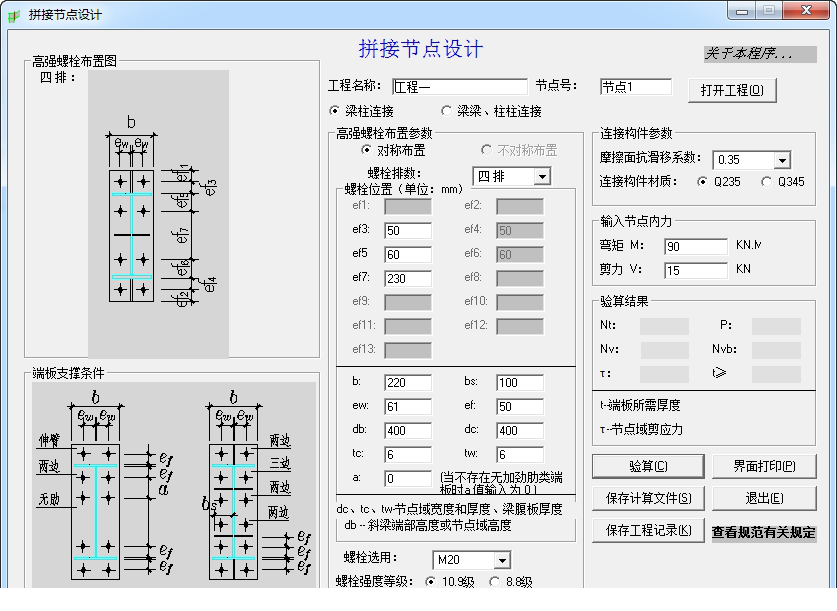Click the 打开工程(O) button

[x=732, y=90]
